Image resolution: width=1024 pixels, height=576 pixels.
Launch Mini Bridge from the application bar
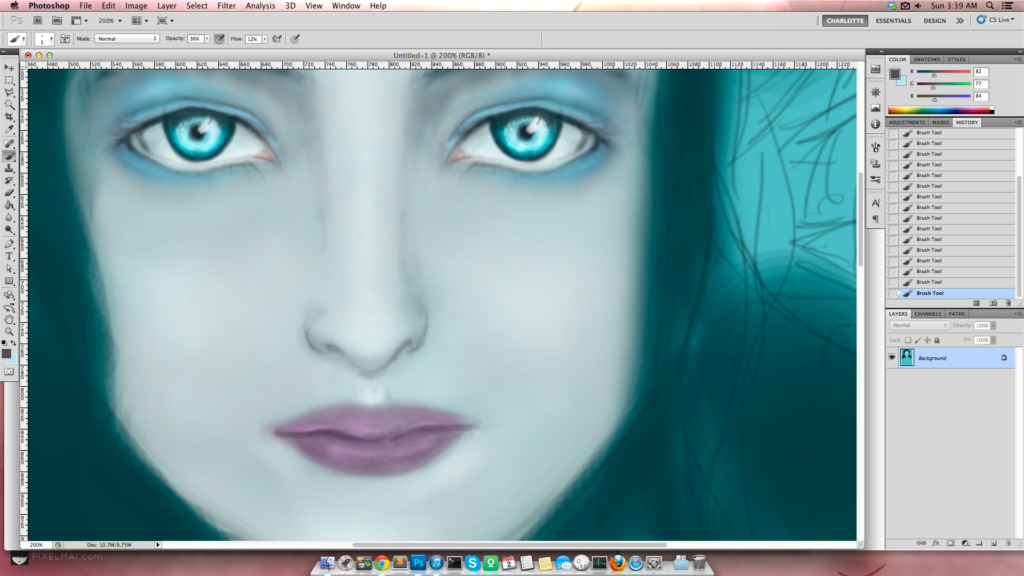[57, 21]
